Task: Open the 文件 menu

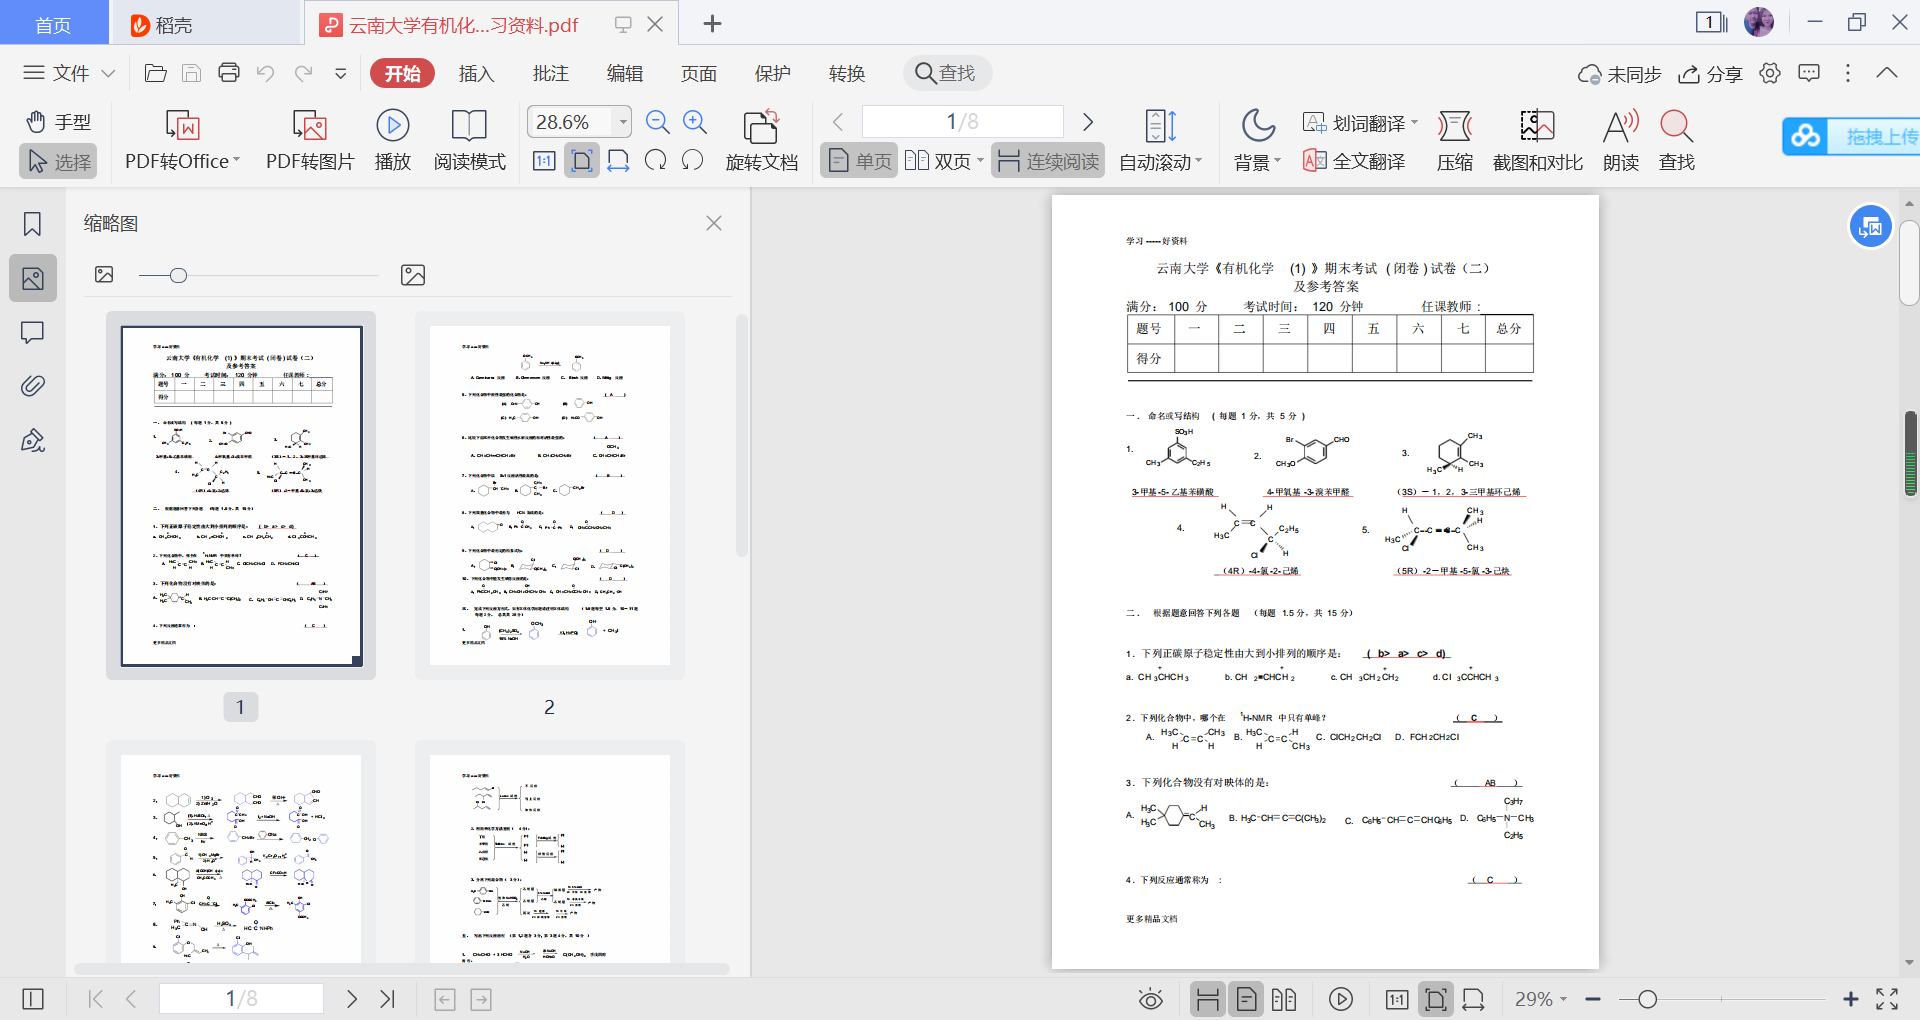Action: [69, 73]
